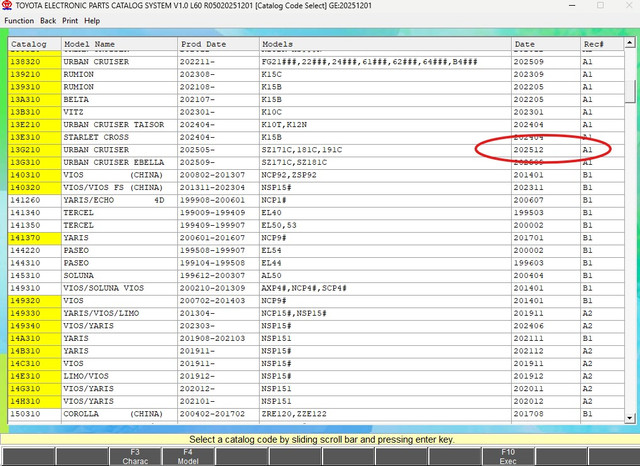The width and height of the screenshot is (640, 466).
Task: Select catalog code 149320
Action: tap(34, 301)
